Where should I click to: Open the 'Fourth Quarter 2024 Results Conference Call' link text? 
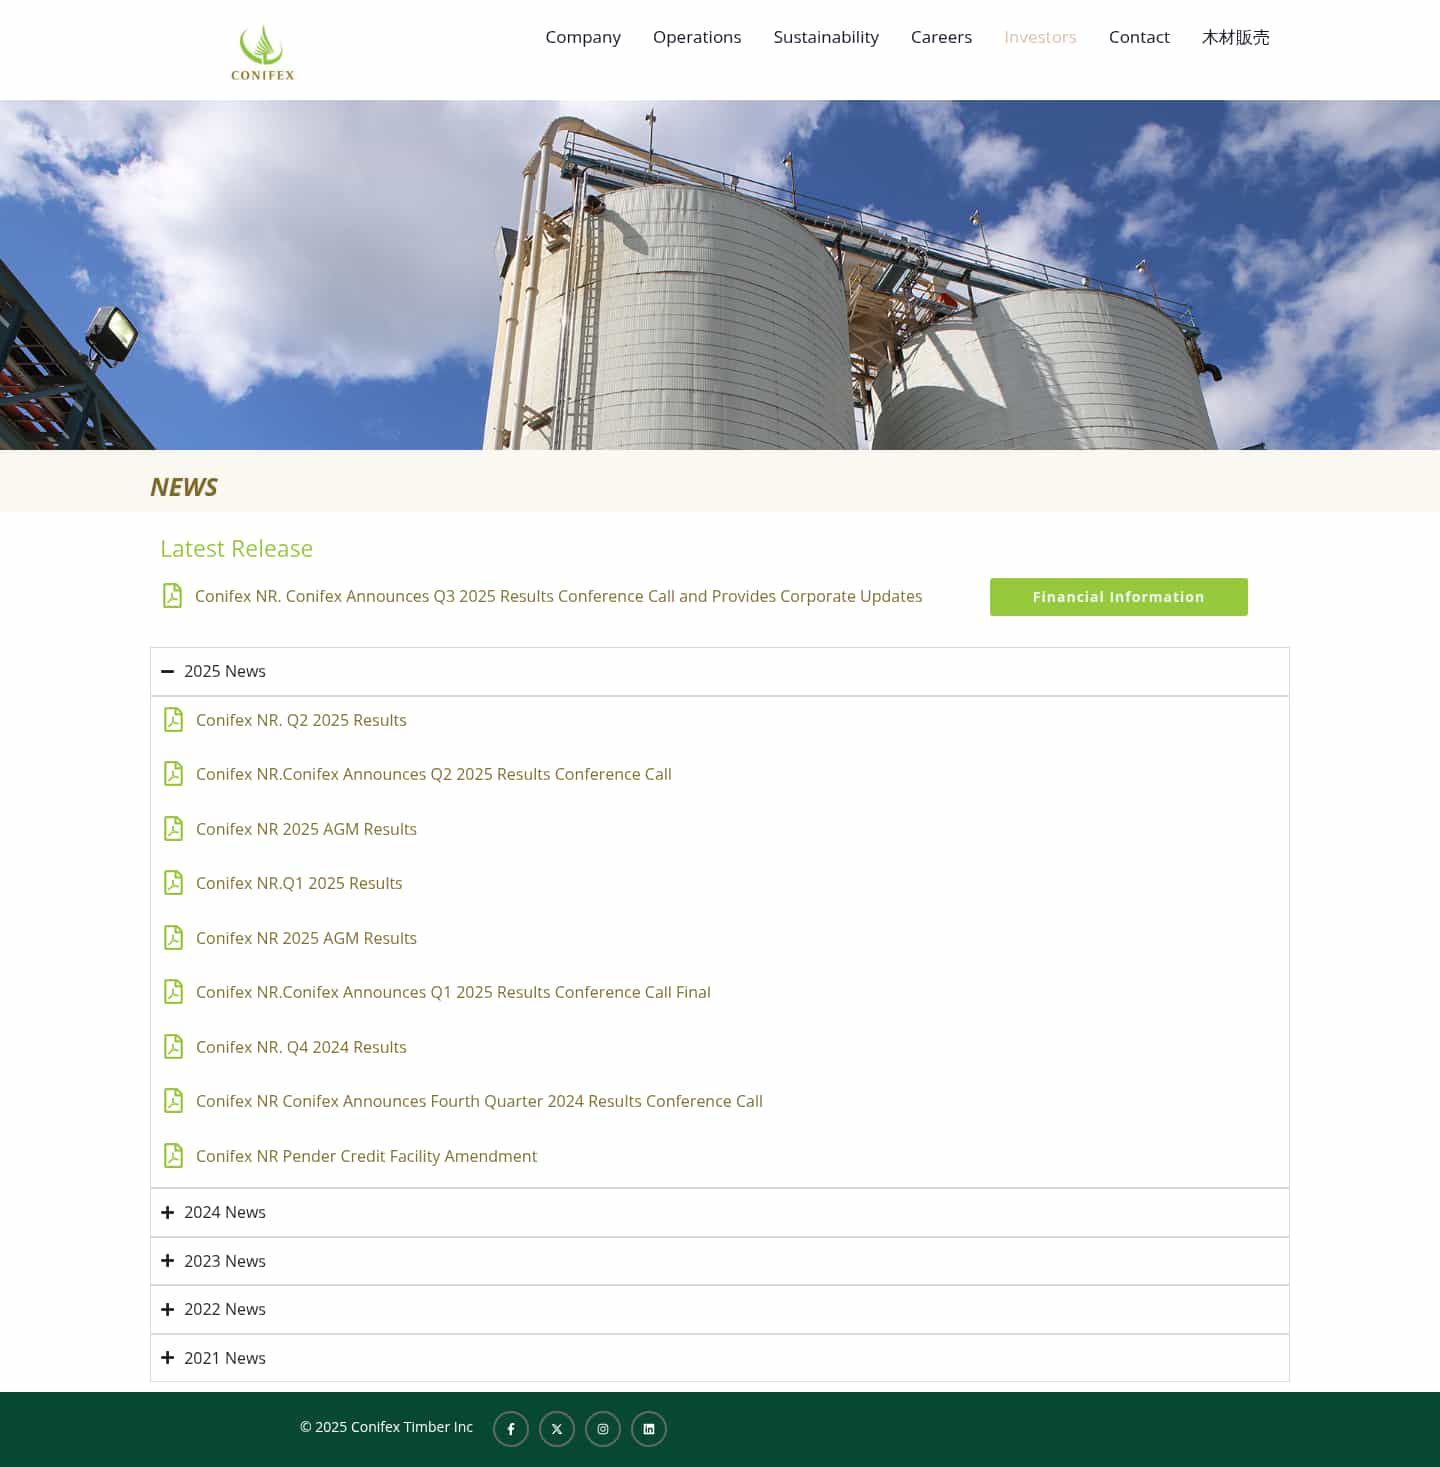[479, 1101]
